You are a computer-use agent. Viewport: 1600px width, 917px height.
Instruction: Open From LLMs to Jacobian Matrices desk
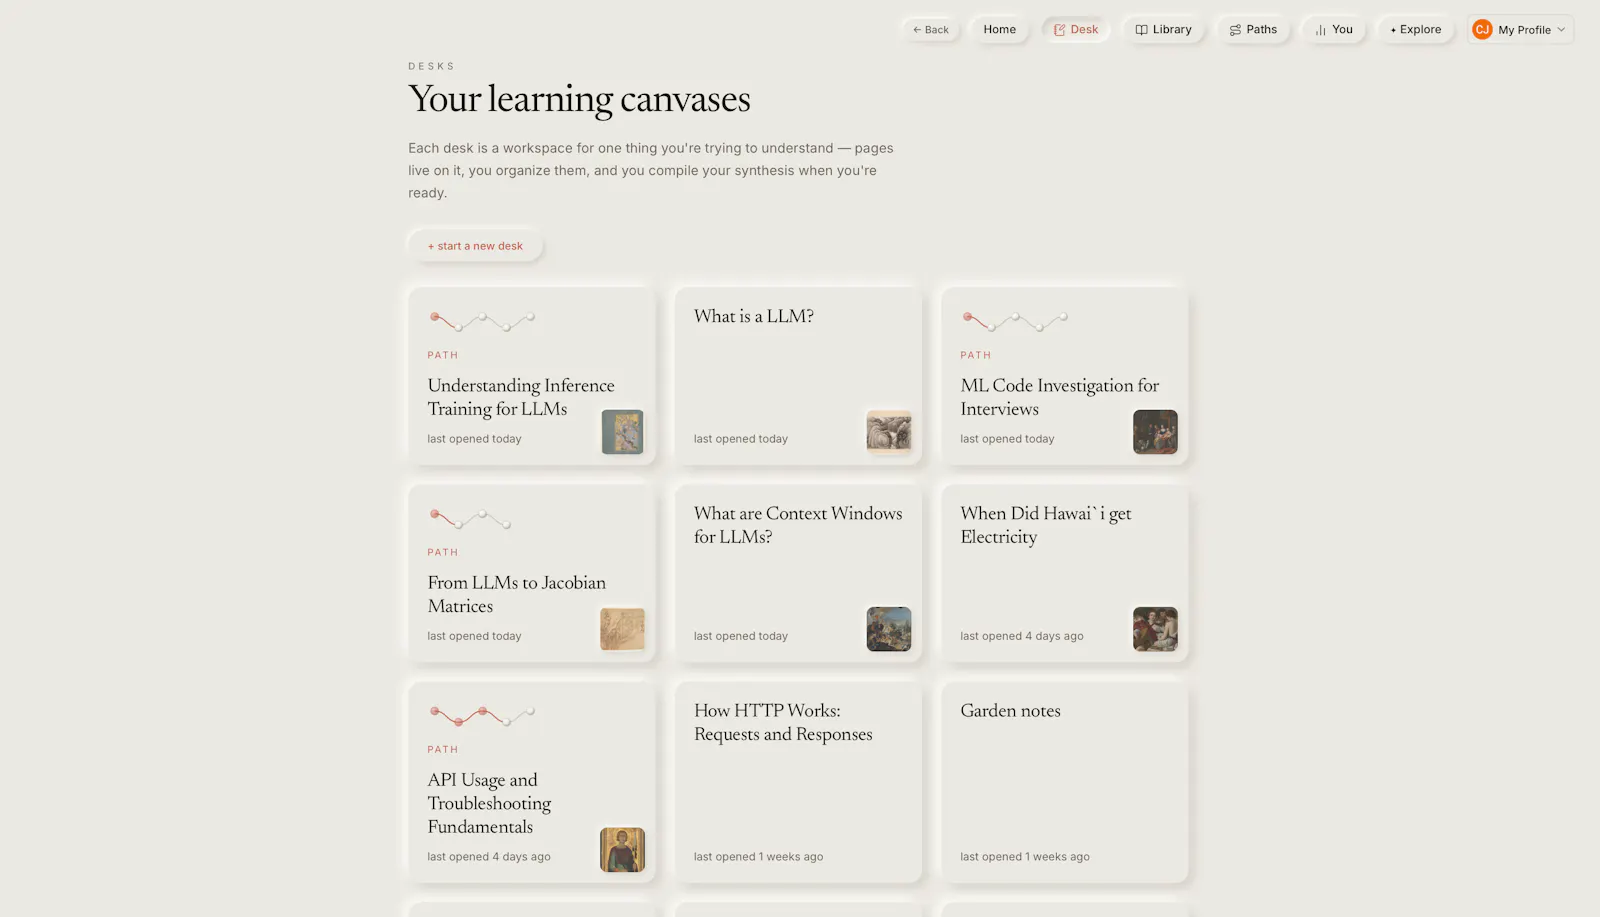click(531, 573)
